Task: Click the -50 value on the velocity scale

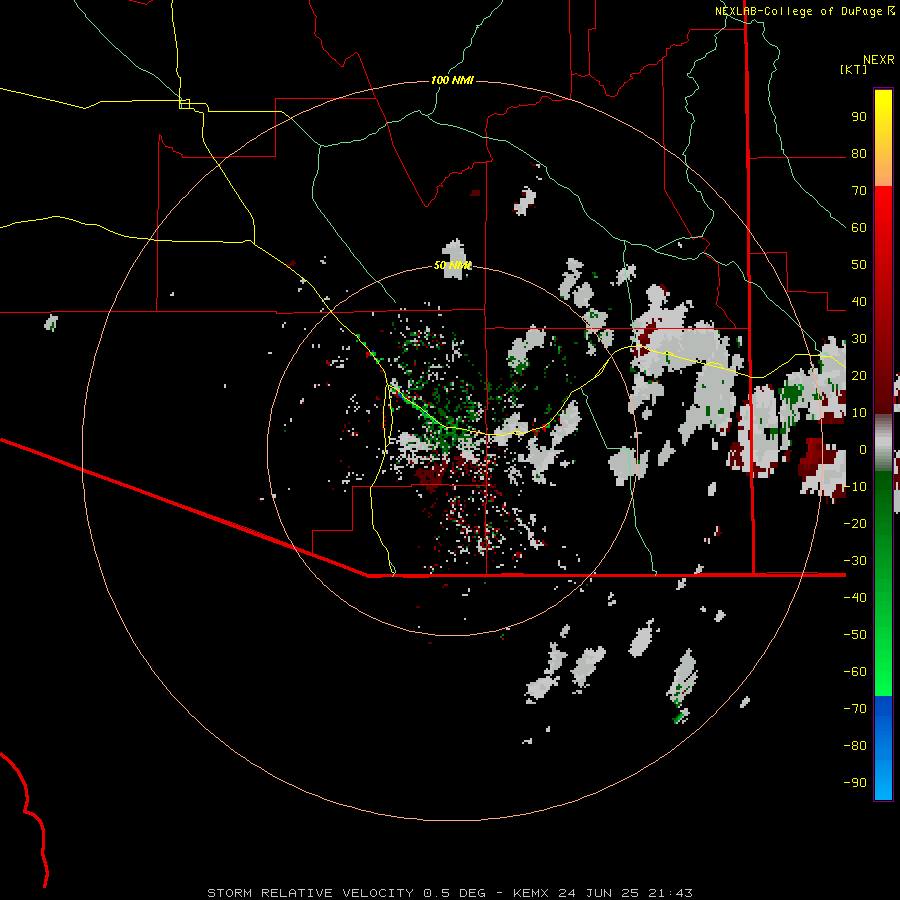Action: coord(855,635)
